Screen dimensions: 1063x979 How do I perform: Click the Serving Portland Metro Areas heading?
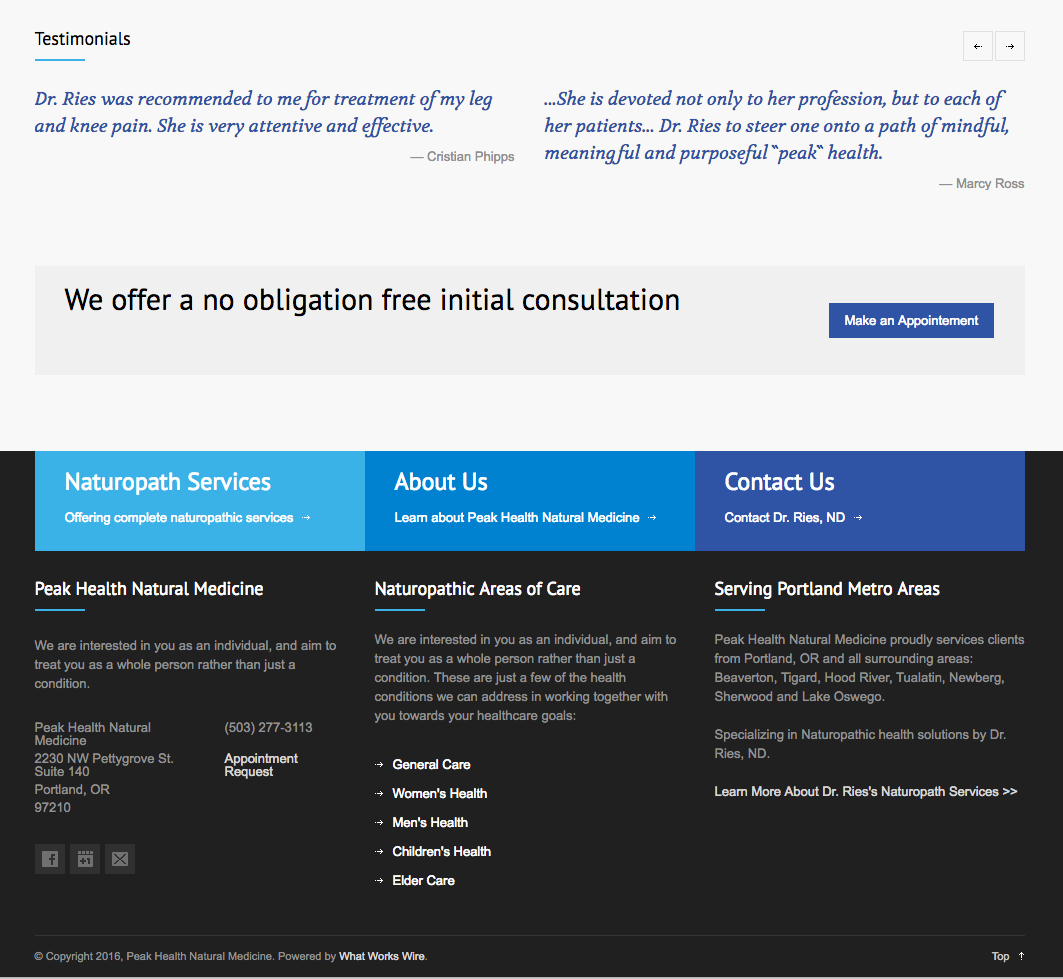[826, 589]
